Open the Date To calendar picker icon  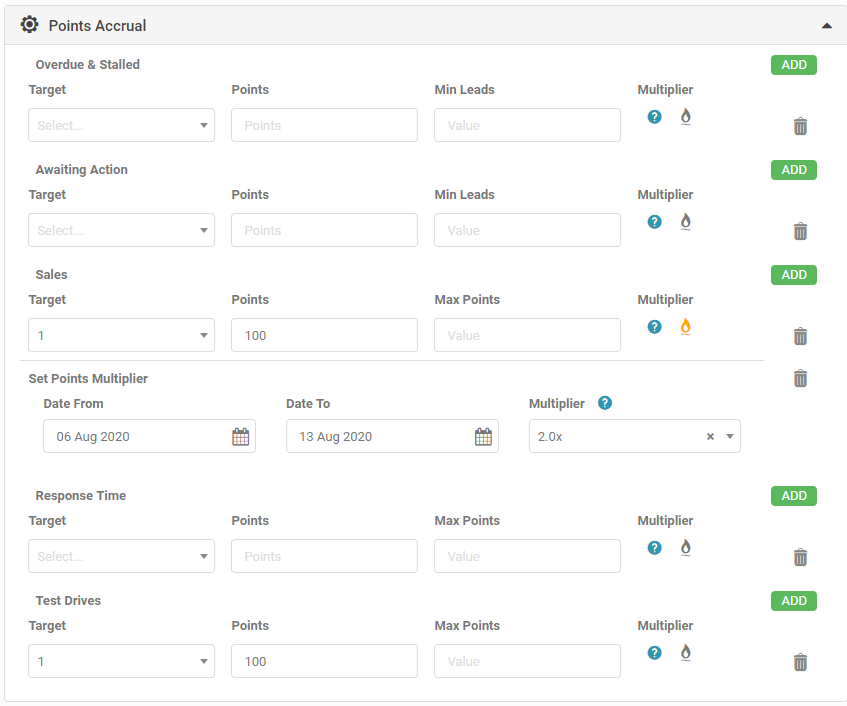[x=483, y=437]
